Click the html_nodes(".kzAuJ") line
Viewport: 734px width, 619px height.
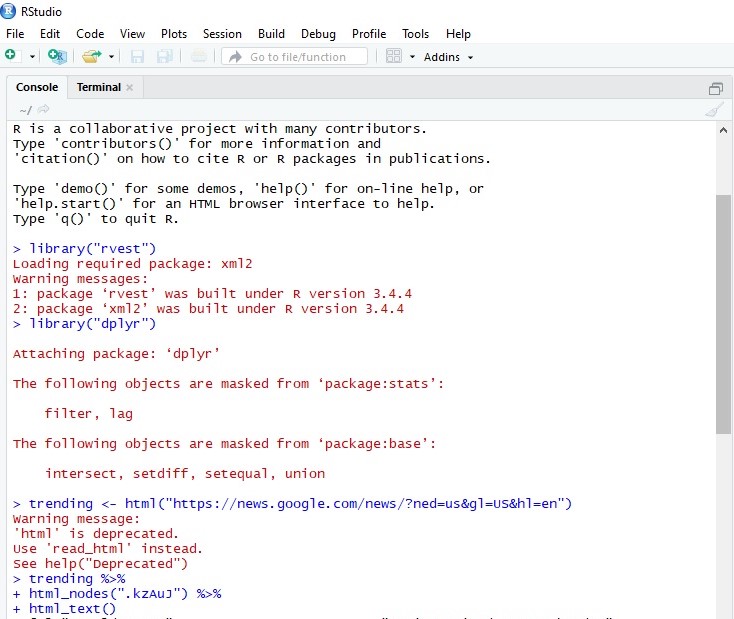(117, 594)
